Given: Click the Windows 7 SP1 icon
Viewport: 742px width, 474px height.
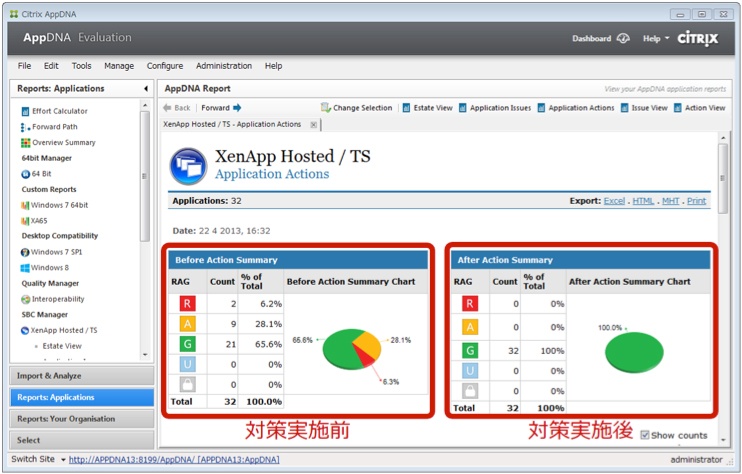Looking at the screenshot, I should point(25,252).
